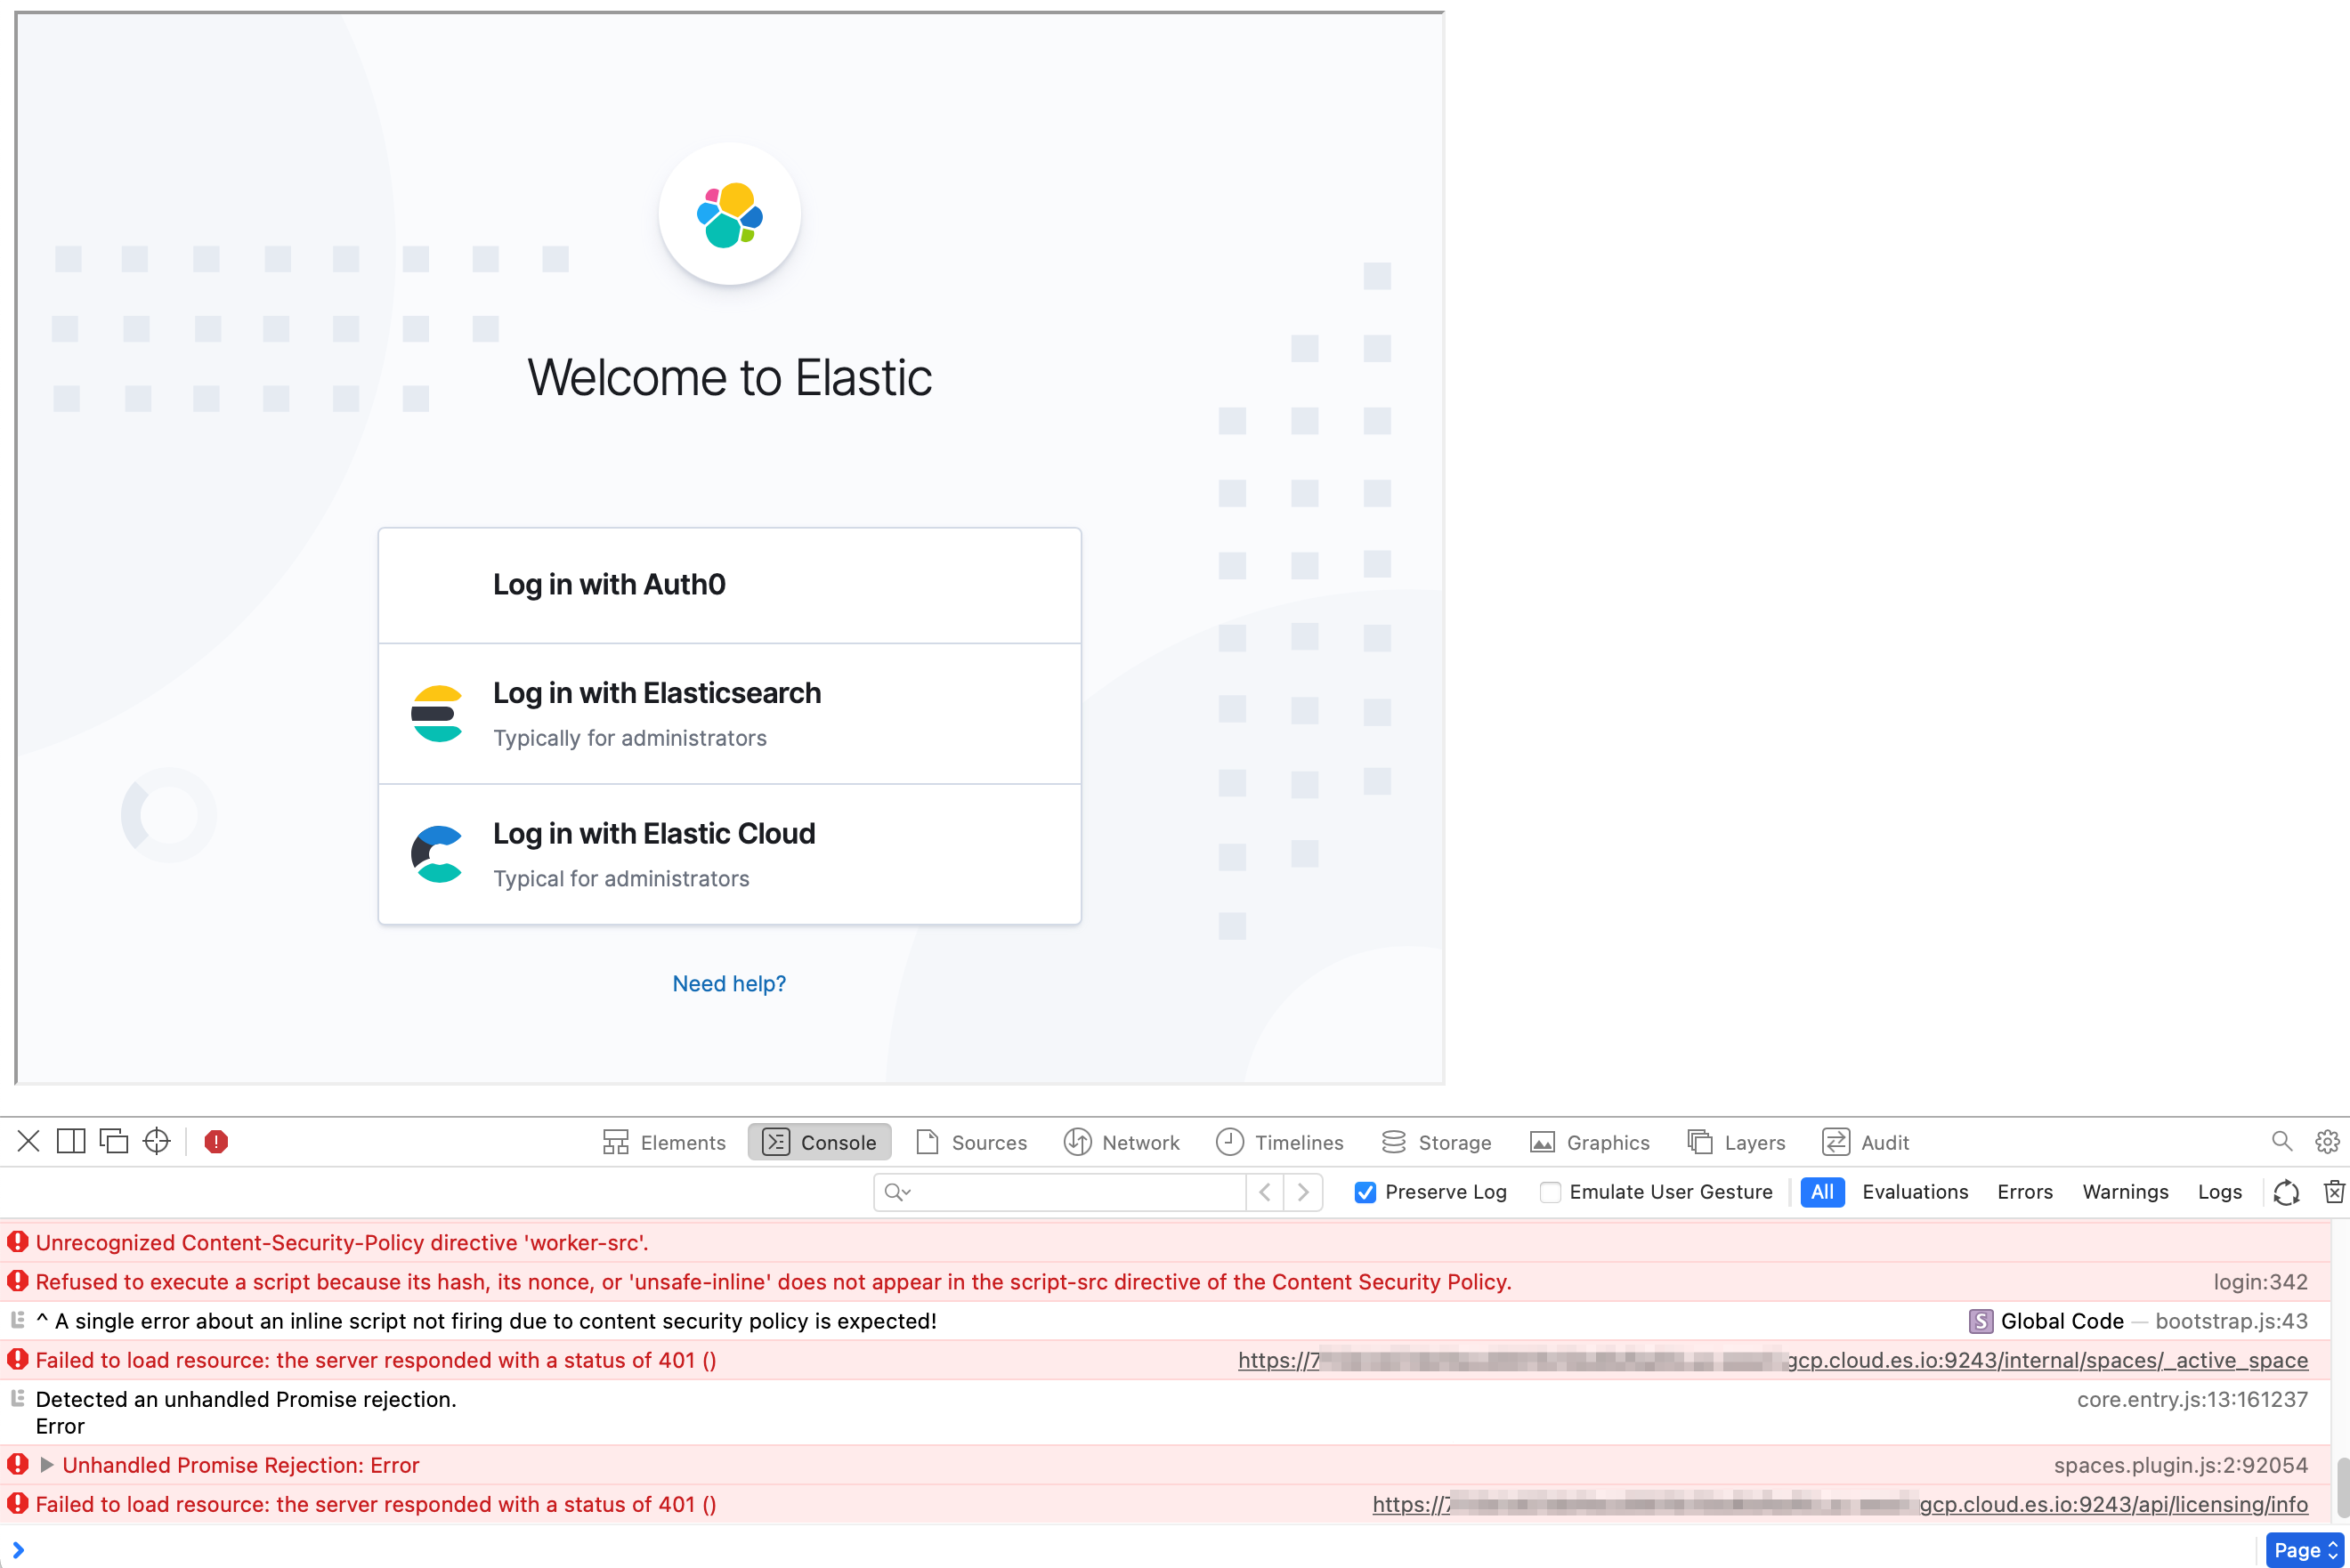Go to previous filter result arrow
This screenshot has height=1568, width=2350.
(1265, 1192)
